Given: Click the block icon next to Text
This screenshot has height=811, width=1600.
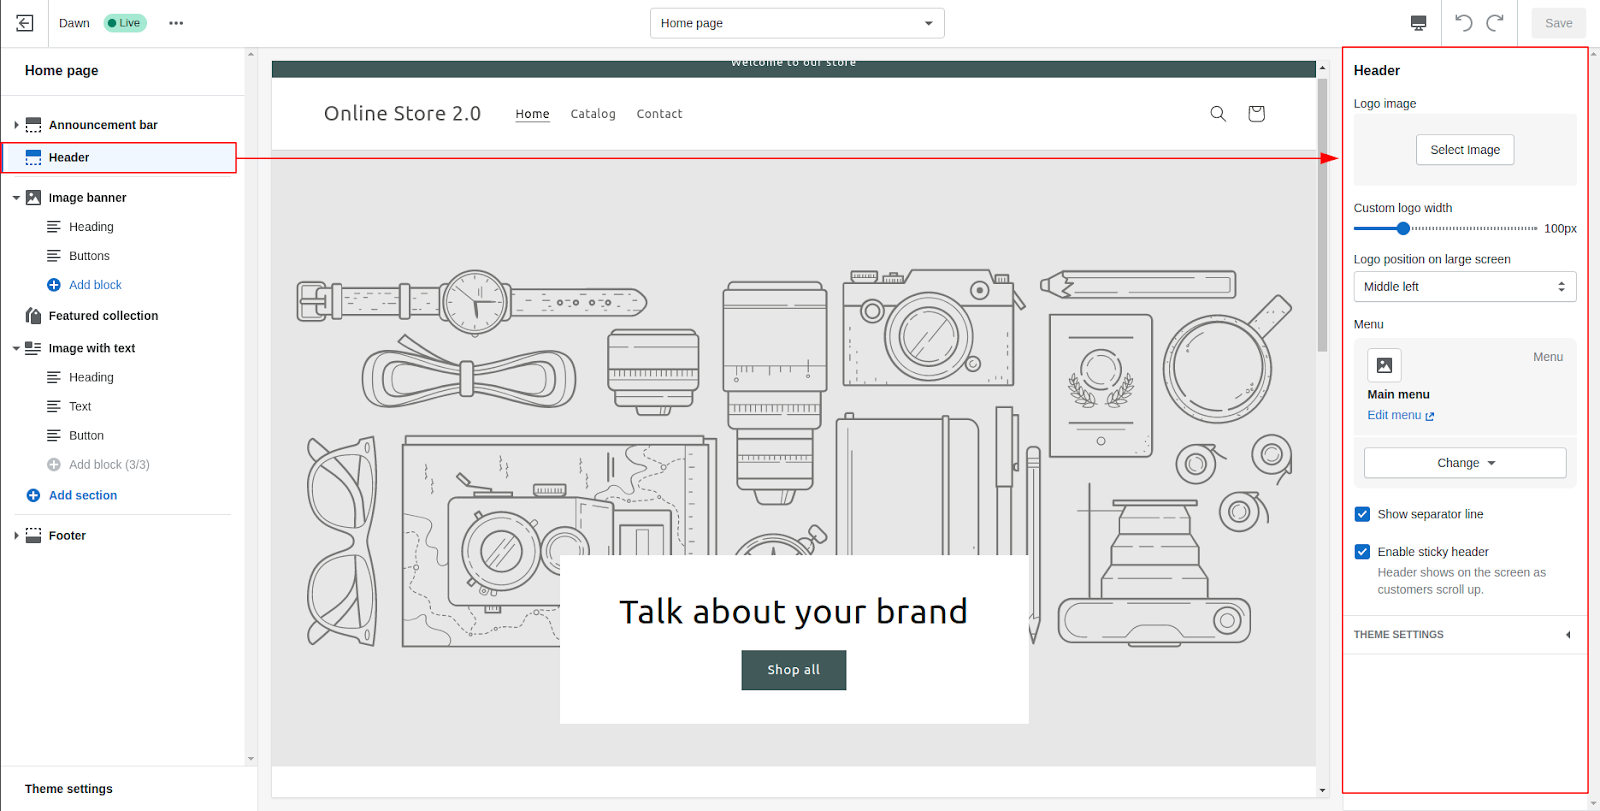Looking at the screenshot, I should [54, 406].
